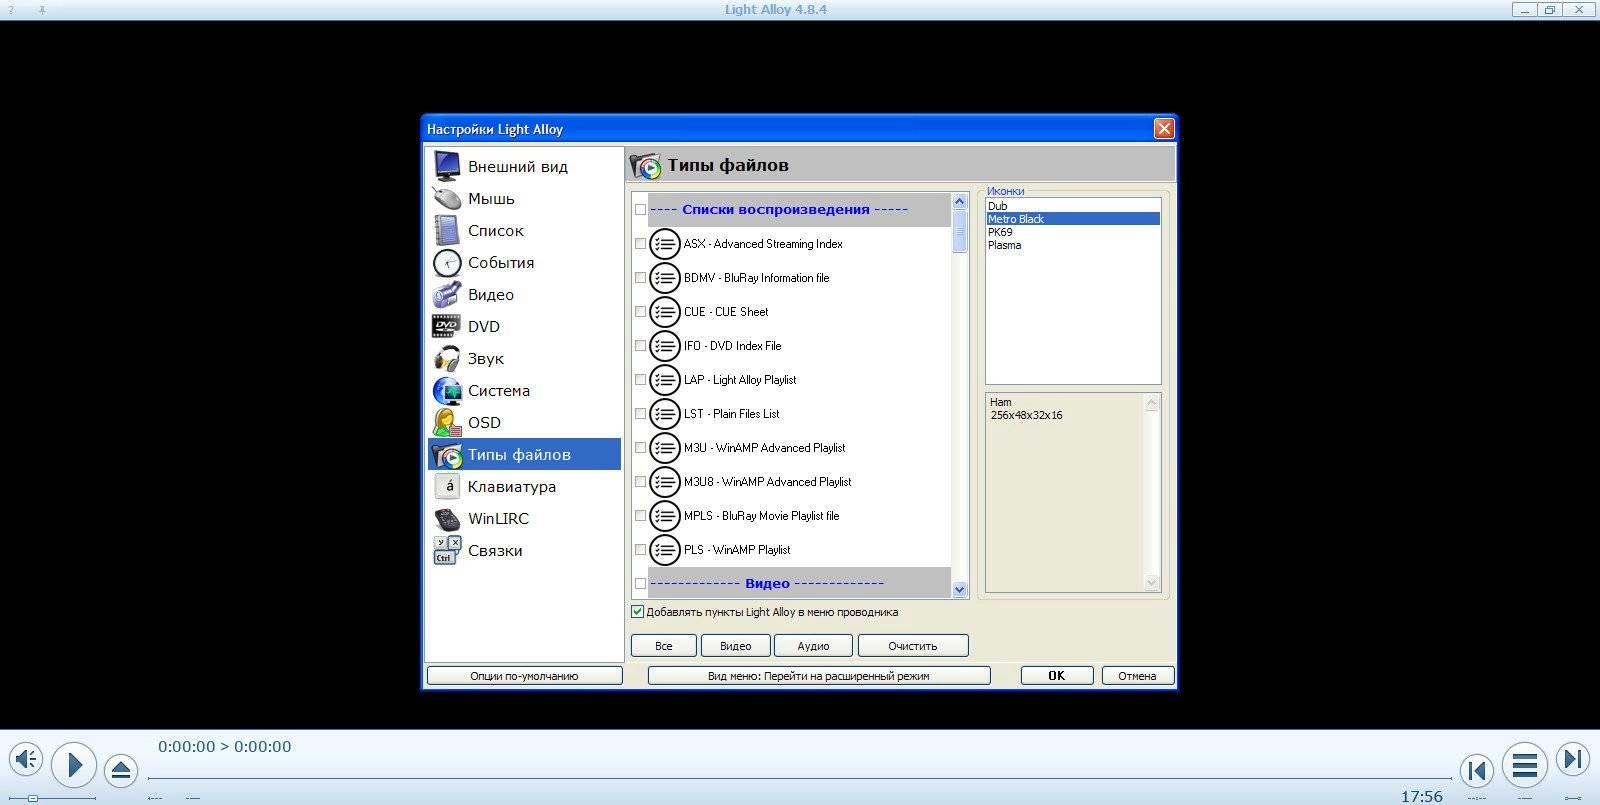The width and height of the screenshot is (1600, 805).
Task: Open the playlist with list button
Action: (x=1525, y=766)
